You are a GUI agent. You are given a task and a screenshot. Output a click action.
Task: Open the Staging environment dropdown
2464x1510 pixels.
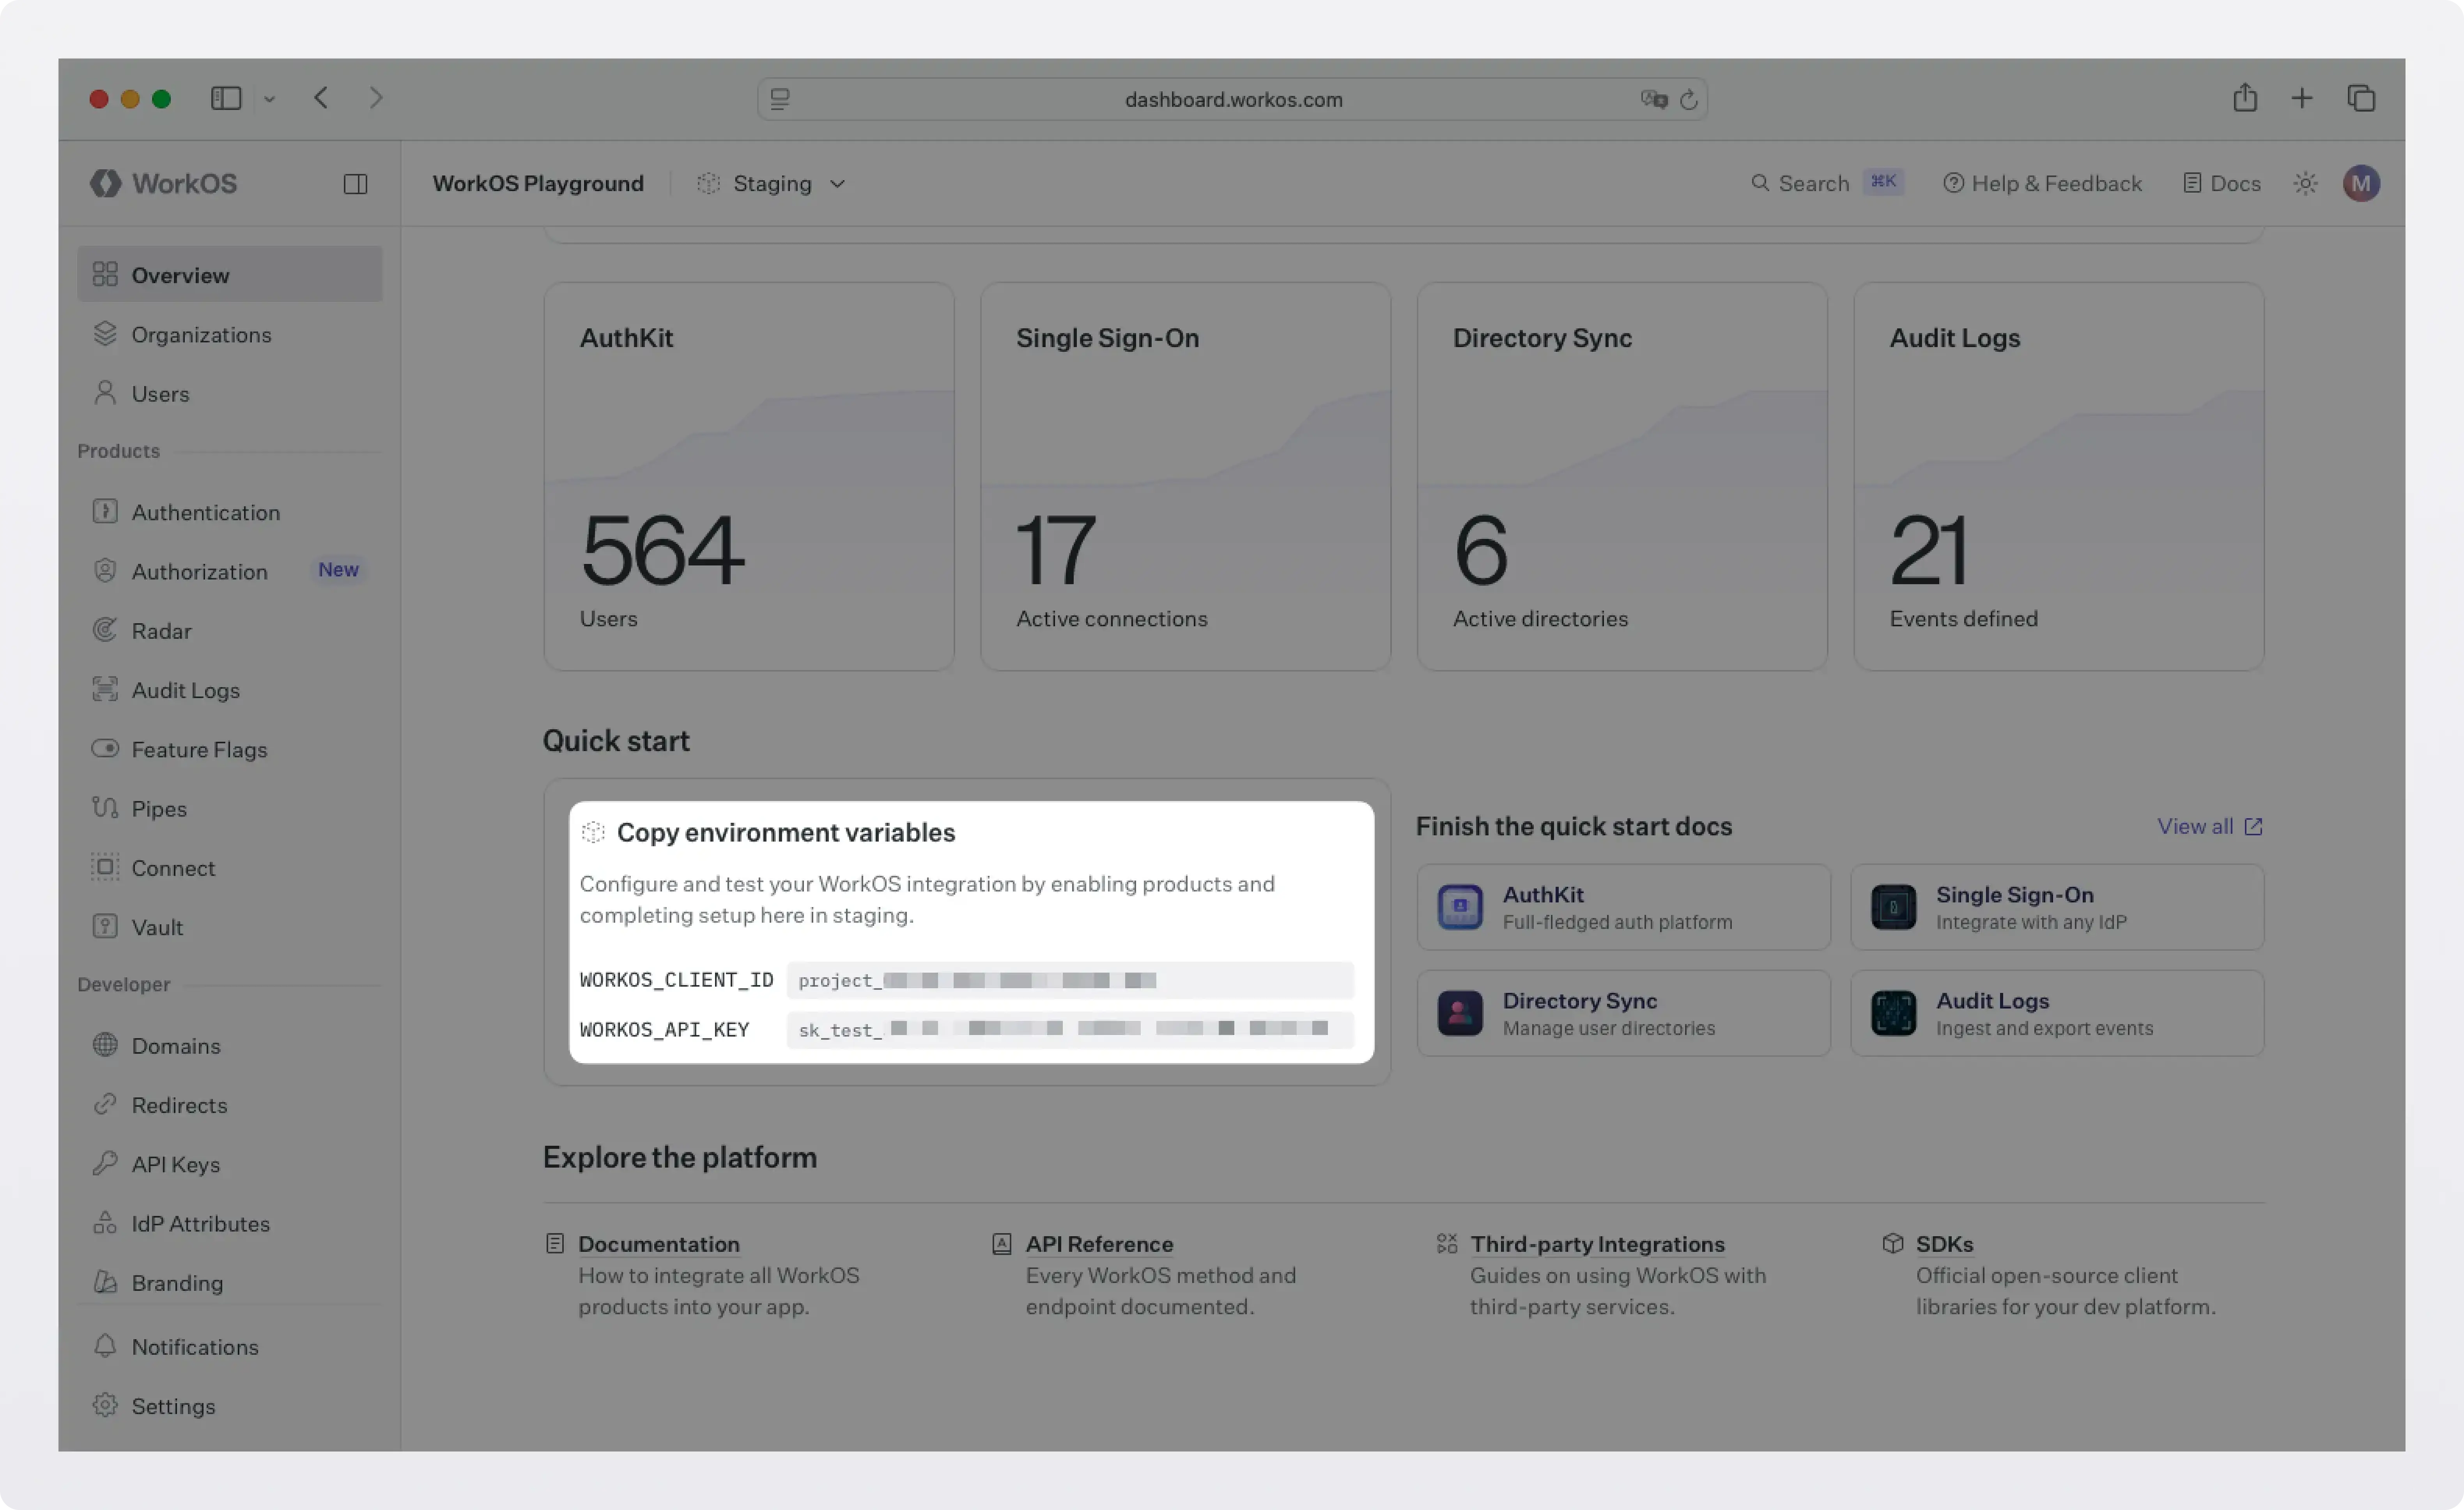(772, 183)
